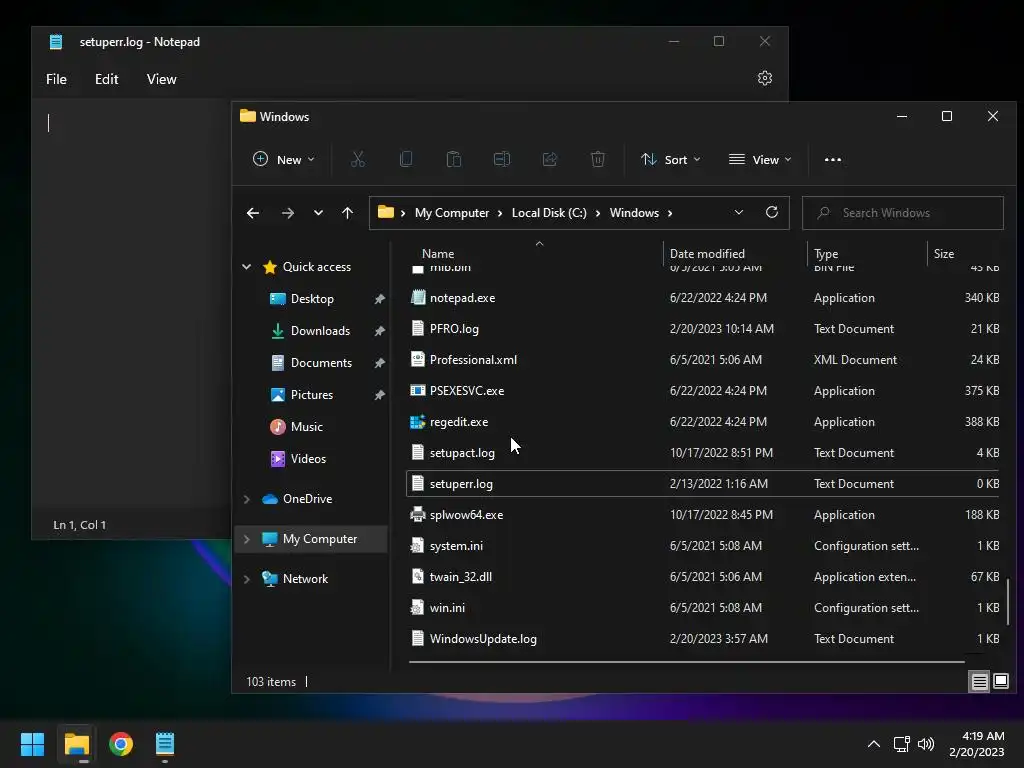
Task: Click the Cut scissors icon in Explorer toolbar
Action: point(358,159)
